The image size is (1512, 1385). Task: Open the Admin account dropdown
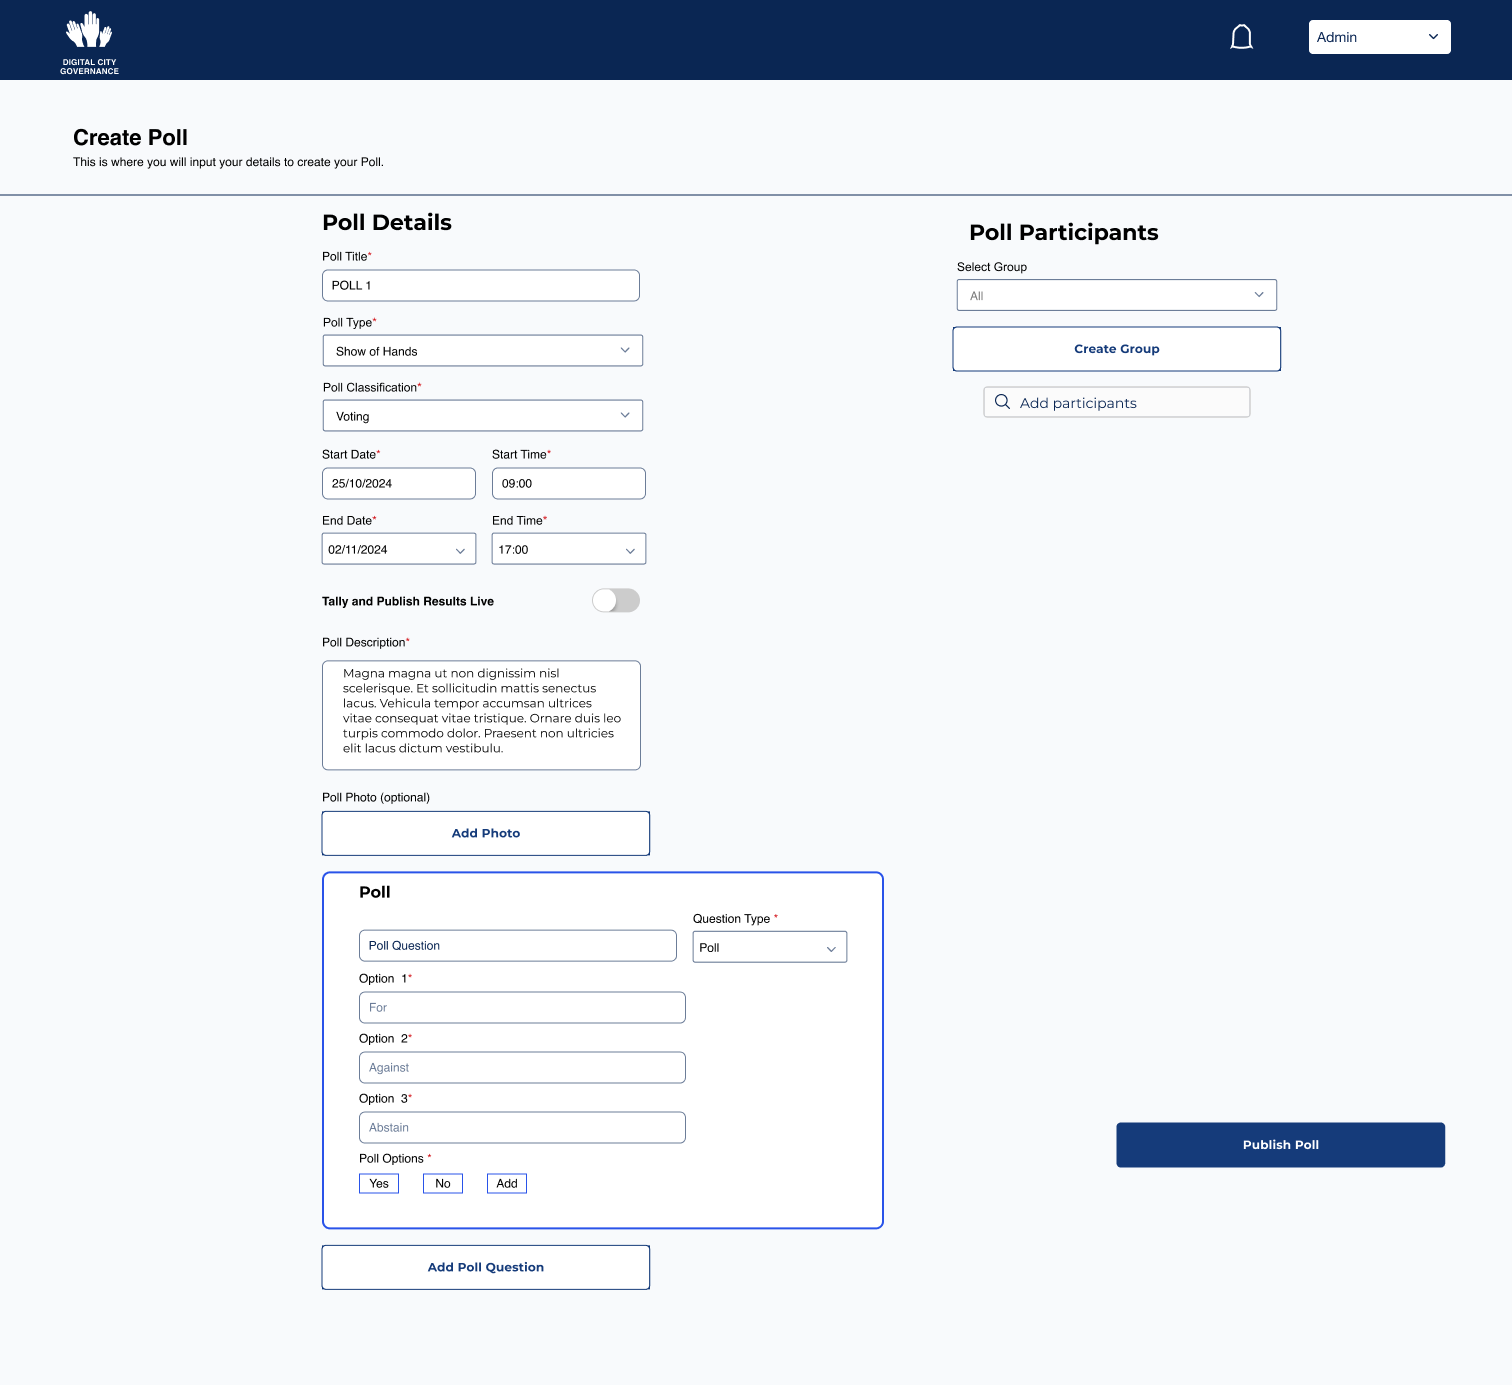[x=1379, y=37]
